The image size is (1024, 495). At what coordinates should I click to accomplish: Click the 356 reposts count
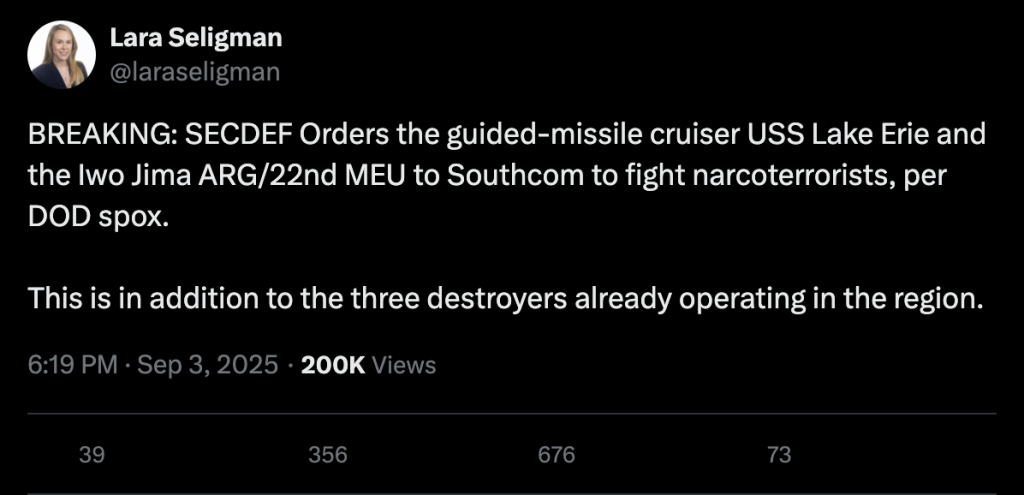327,455
